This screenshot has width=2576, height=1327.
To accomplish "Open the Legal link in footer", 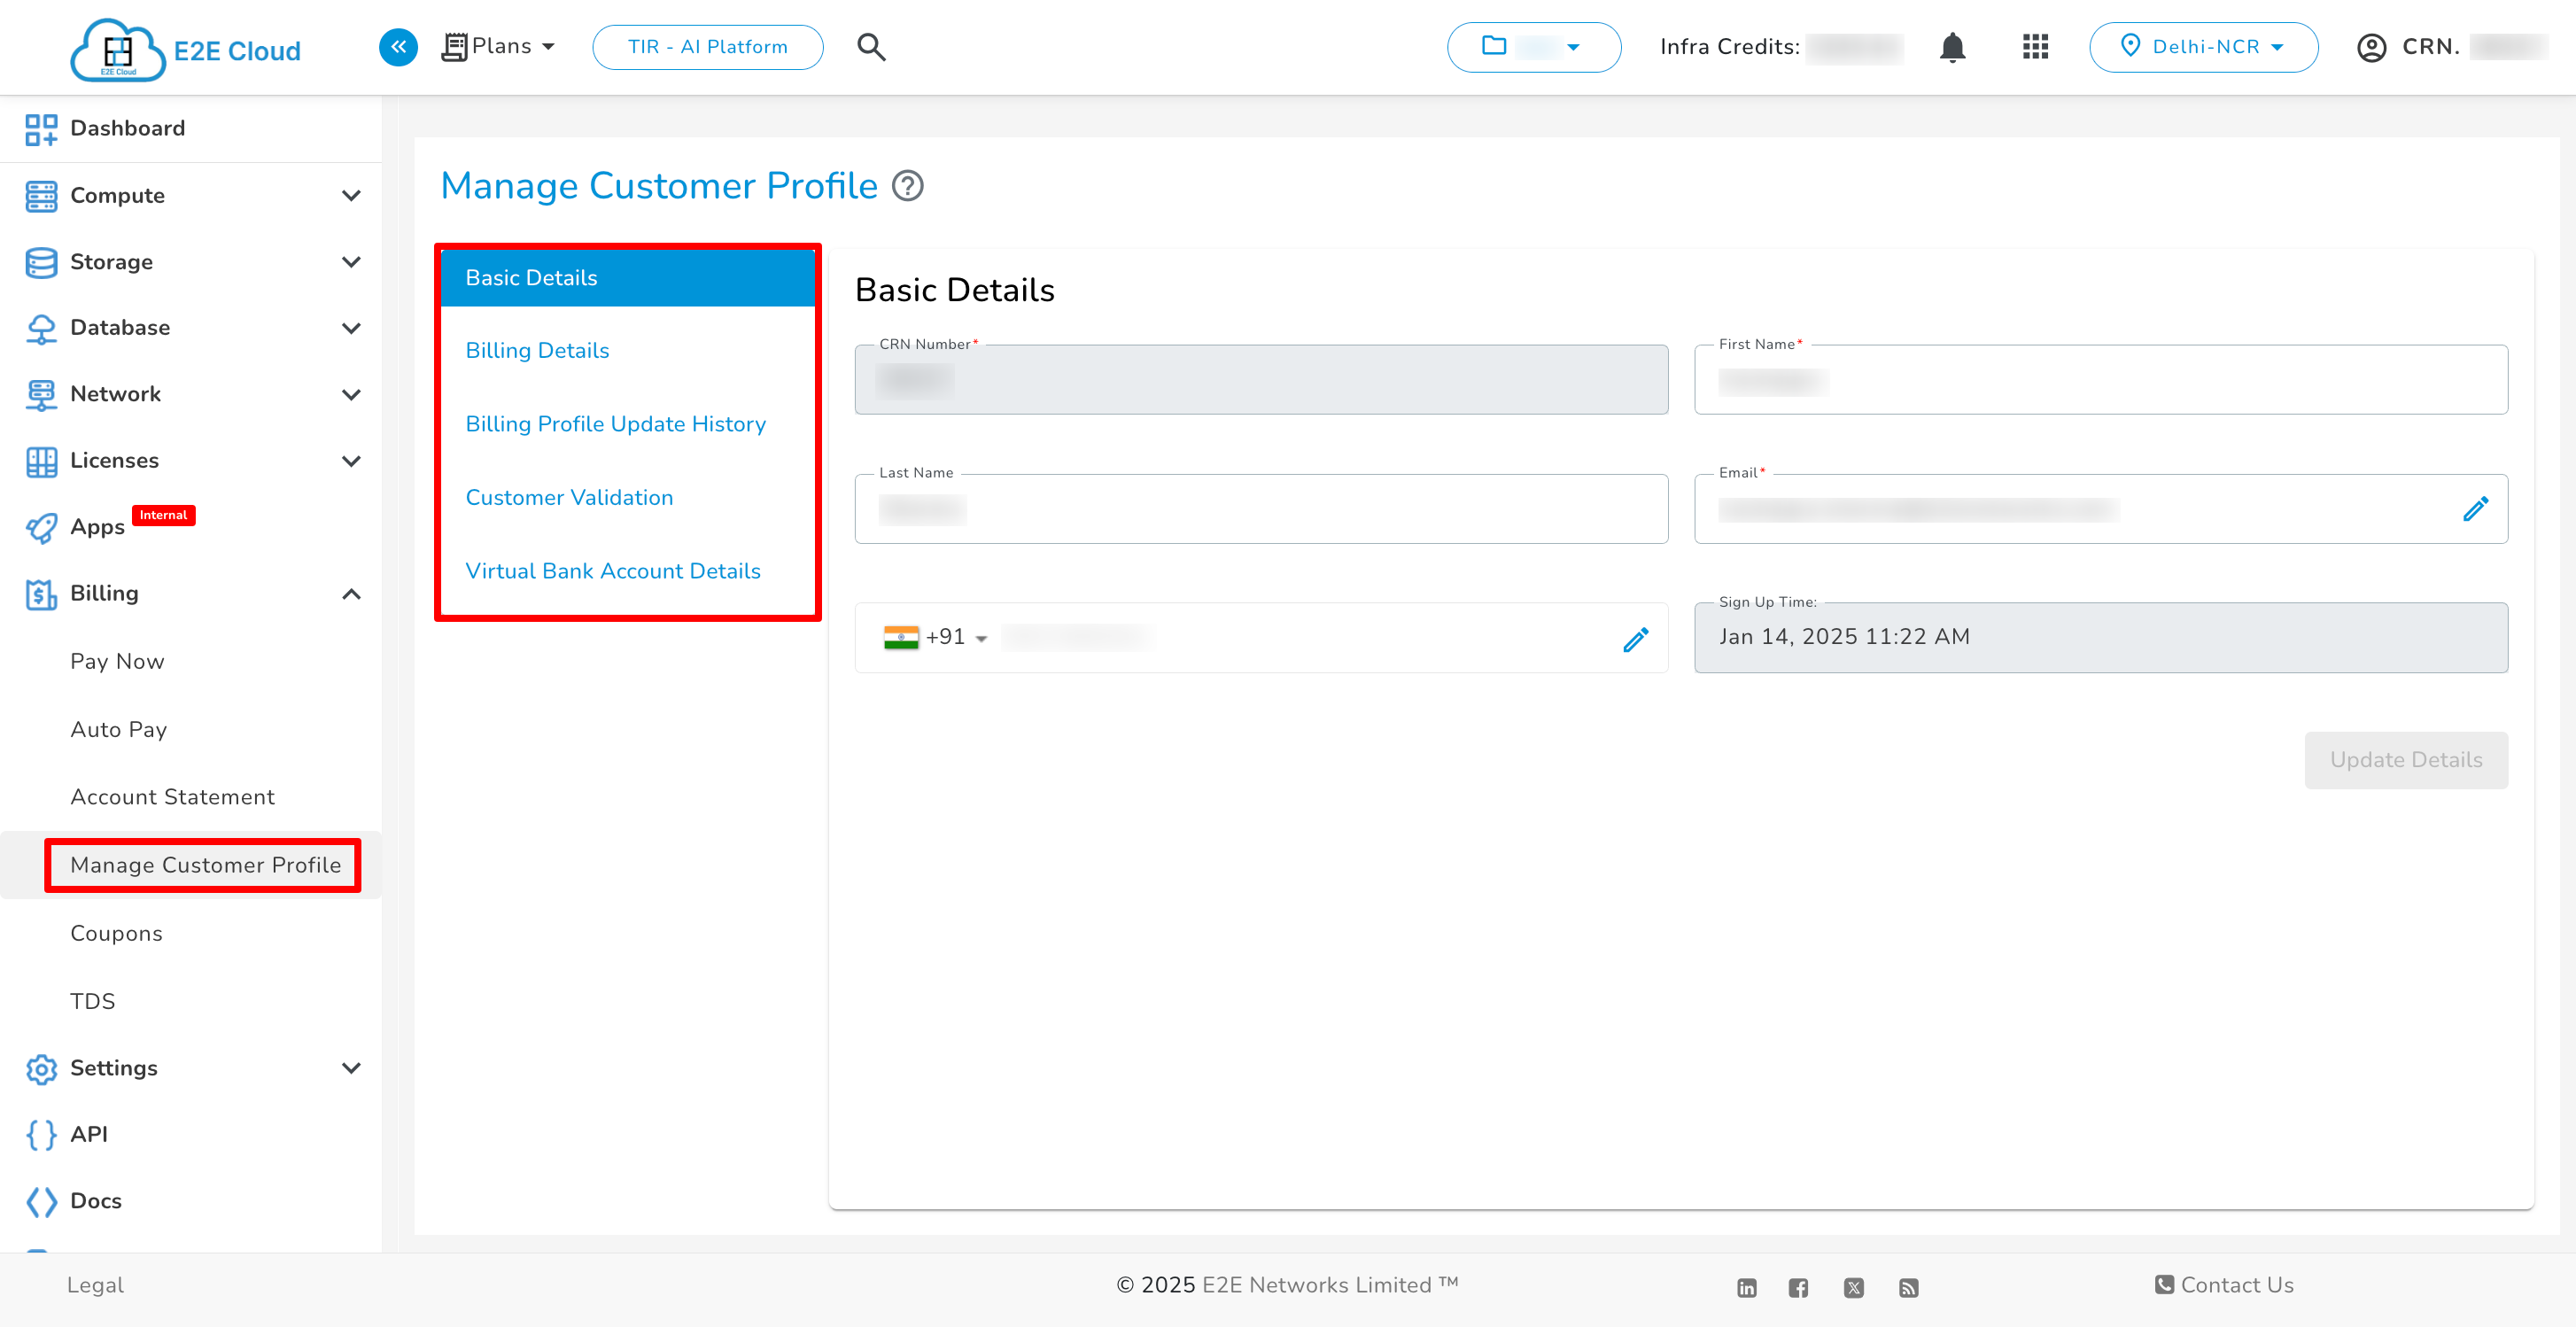I will point(95,1285).
